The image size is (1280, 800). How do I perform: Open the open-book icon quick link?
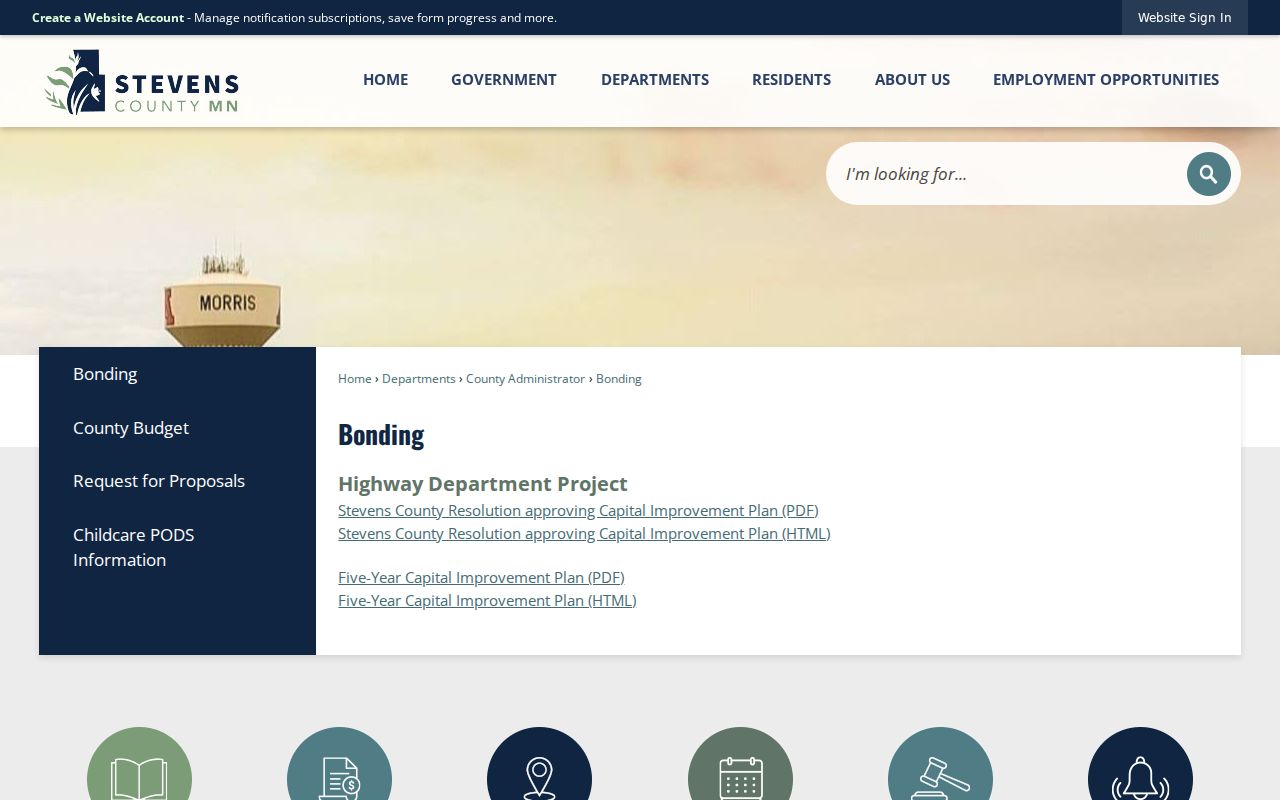coord(139,764)
